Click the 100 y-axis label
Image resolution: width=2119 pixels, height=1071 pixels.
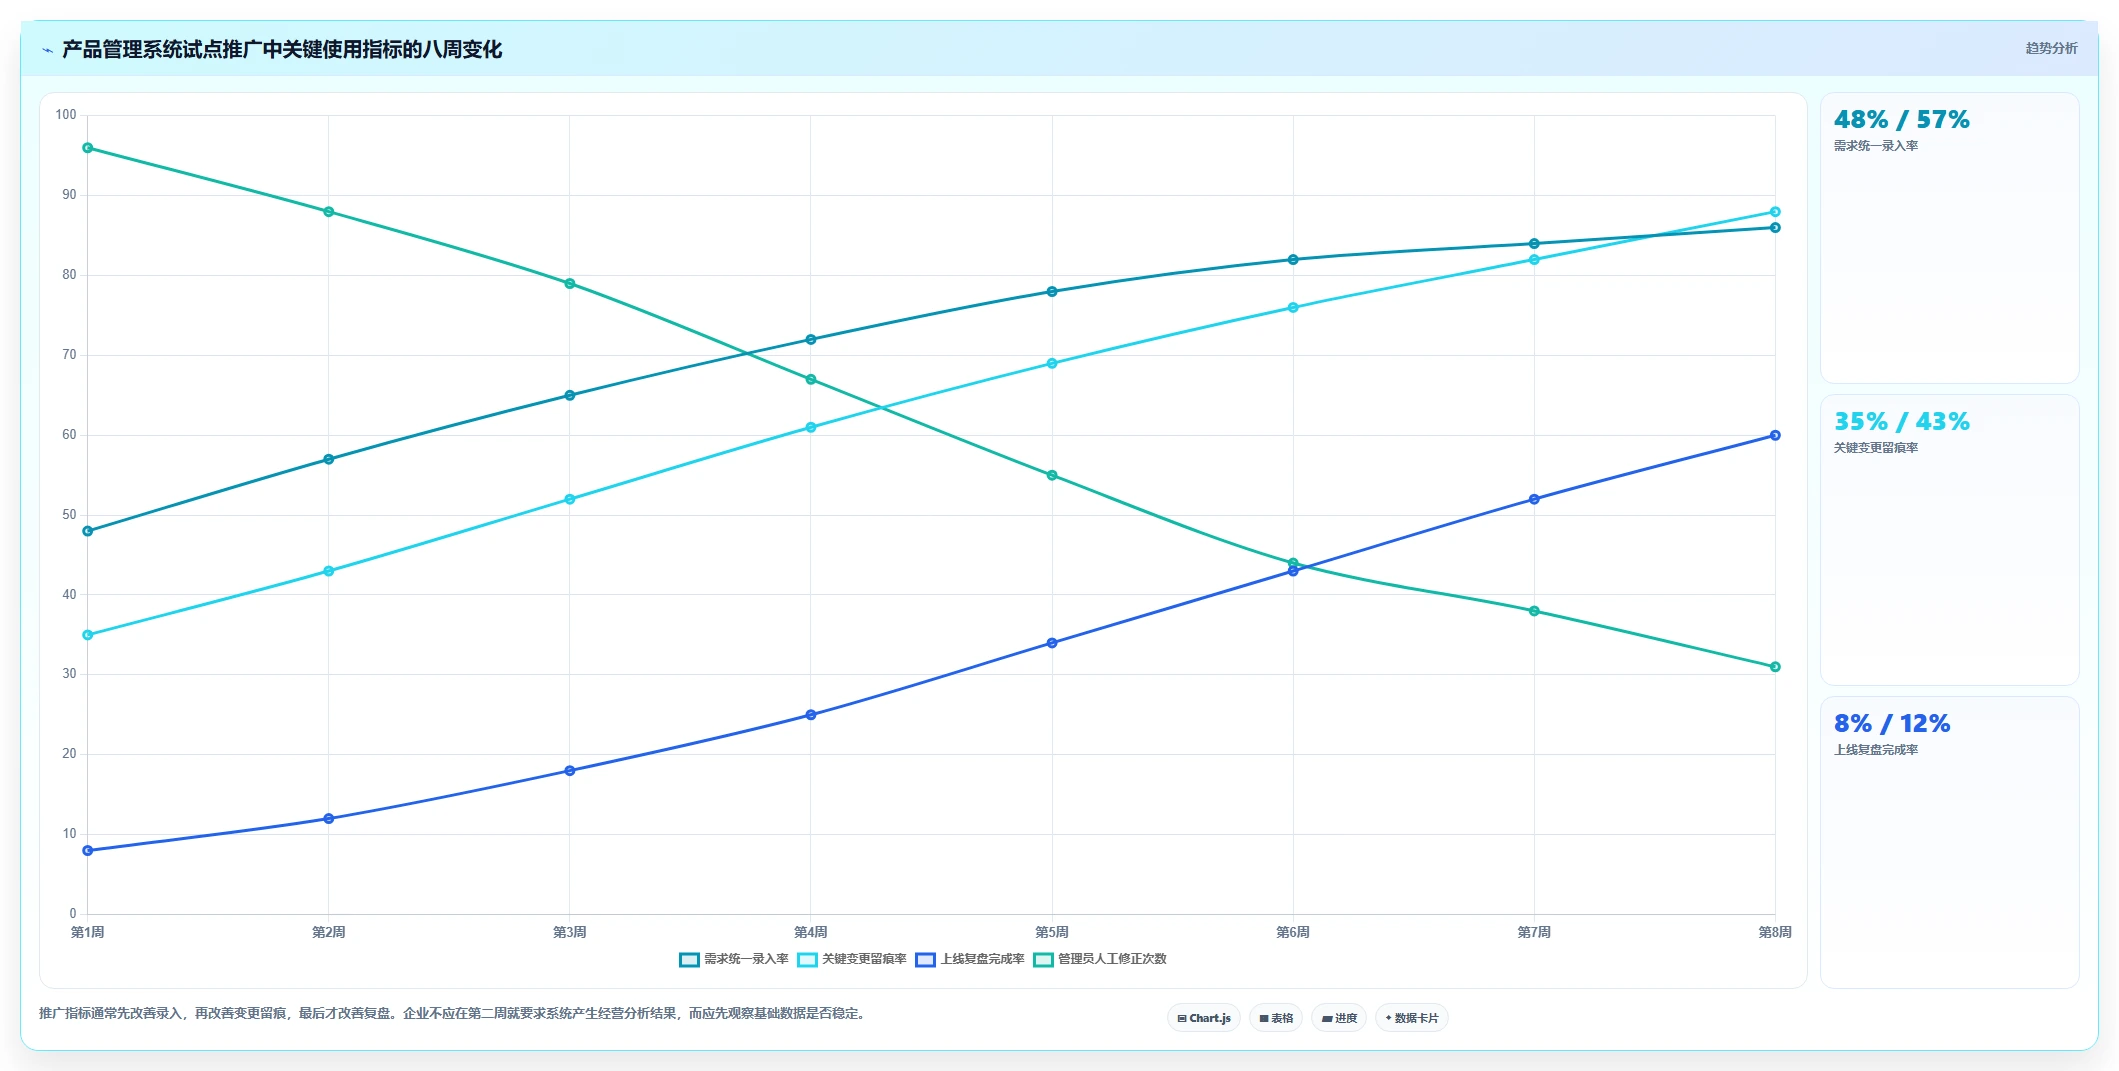coord(66,115)
